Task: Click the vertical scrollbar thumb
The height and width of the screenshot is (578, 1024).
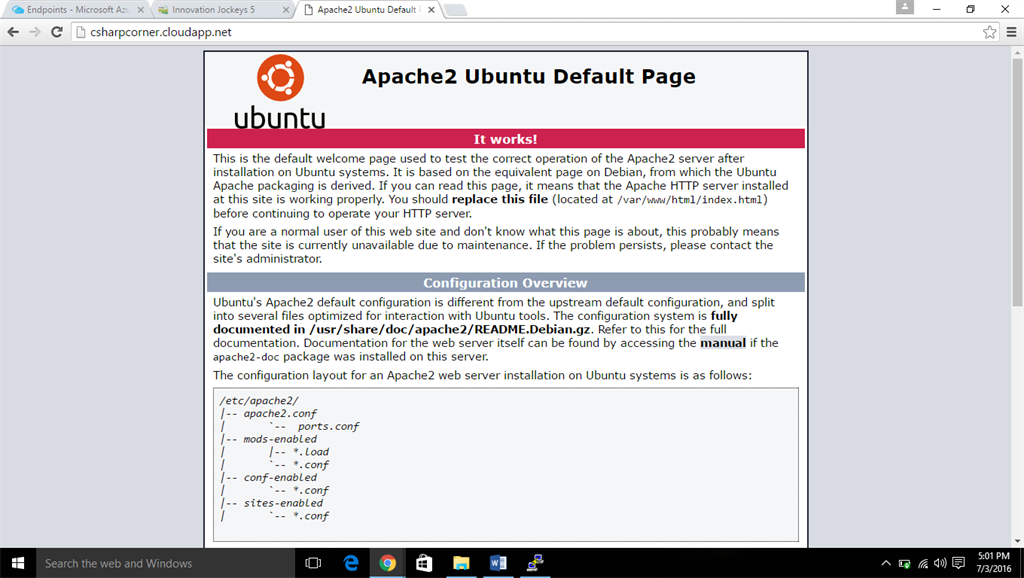Action: (x=1017, y=182)
